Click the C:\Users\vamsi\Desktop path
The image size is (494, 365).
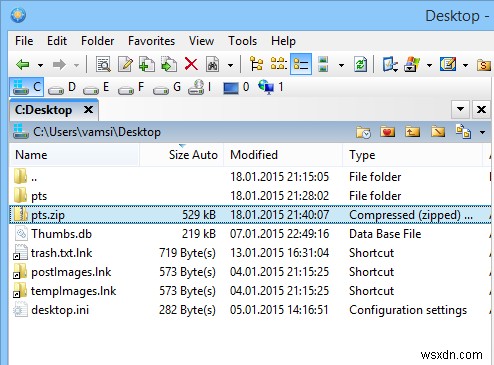tap(97, 132)
